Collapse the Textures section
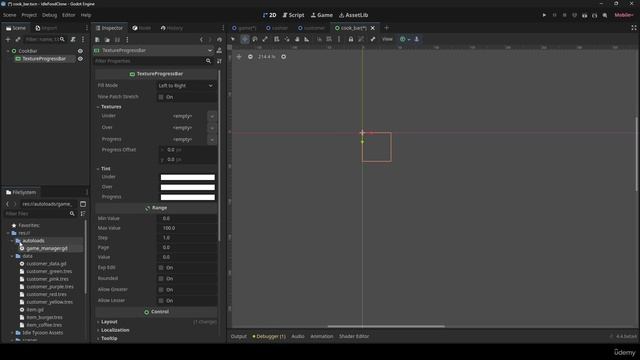The width and height of the screenshot is (640, 360). pyautogui.click(x=111, y=107)
